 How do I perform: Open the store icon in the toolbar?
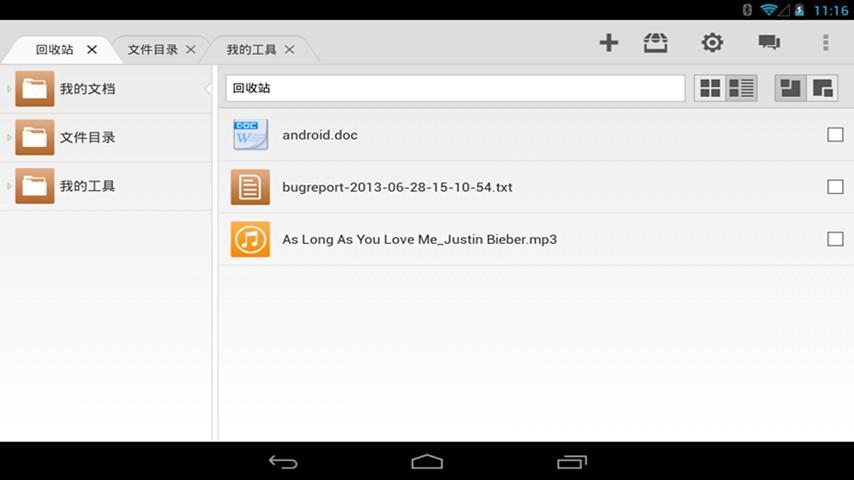click(656, 42)
